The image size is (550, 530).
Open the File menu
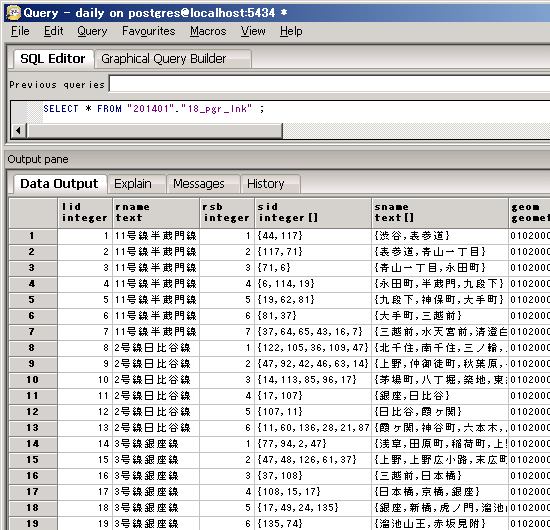(x=20, y=31)
